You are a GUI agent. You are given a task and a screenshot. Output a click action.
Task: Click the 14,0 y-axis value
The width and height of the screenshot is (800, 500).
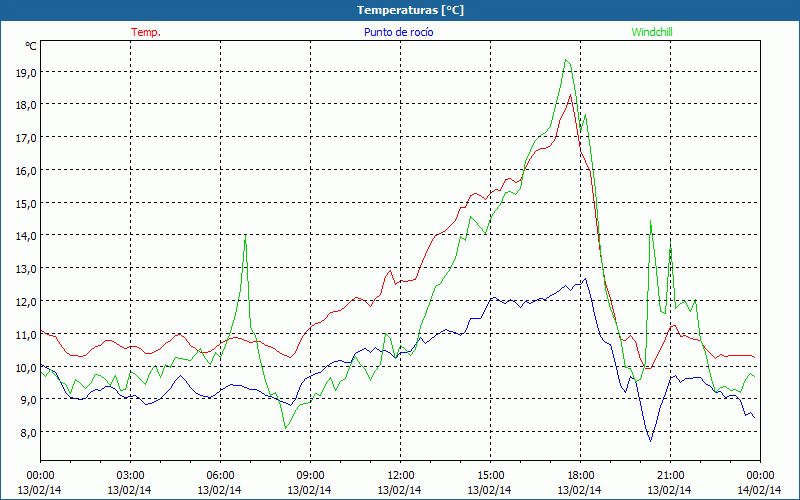[26, 236]
